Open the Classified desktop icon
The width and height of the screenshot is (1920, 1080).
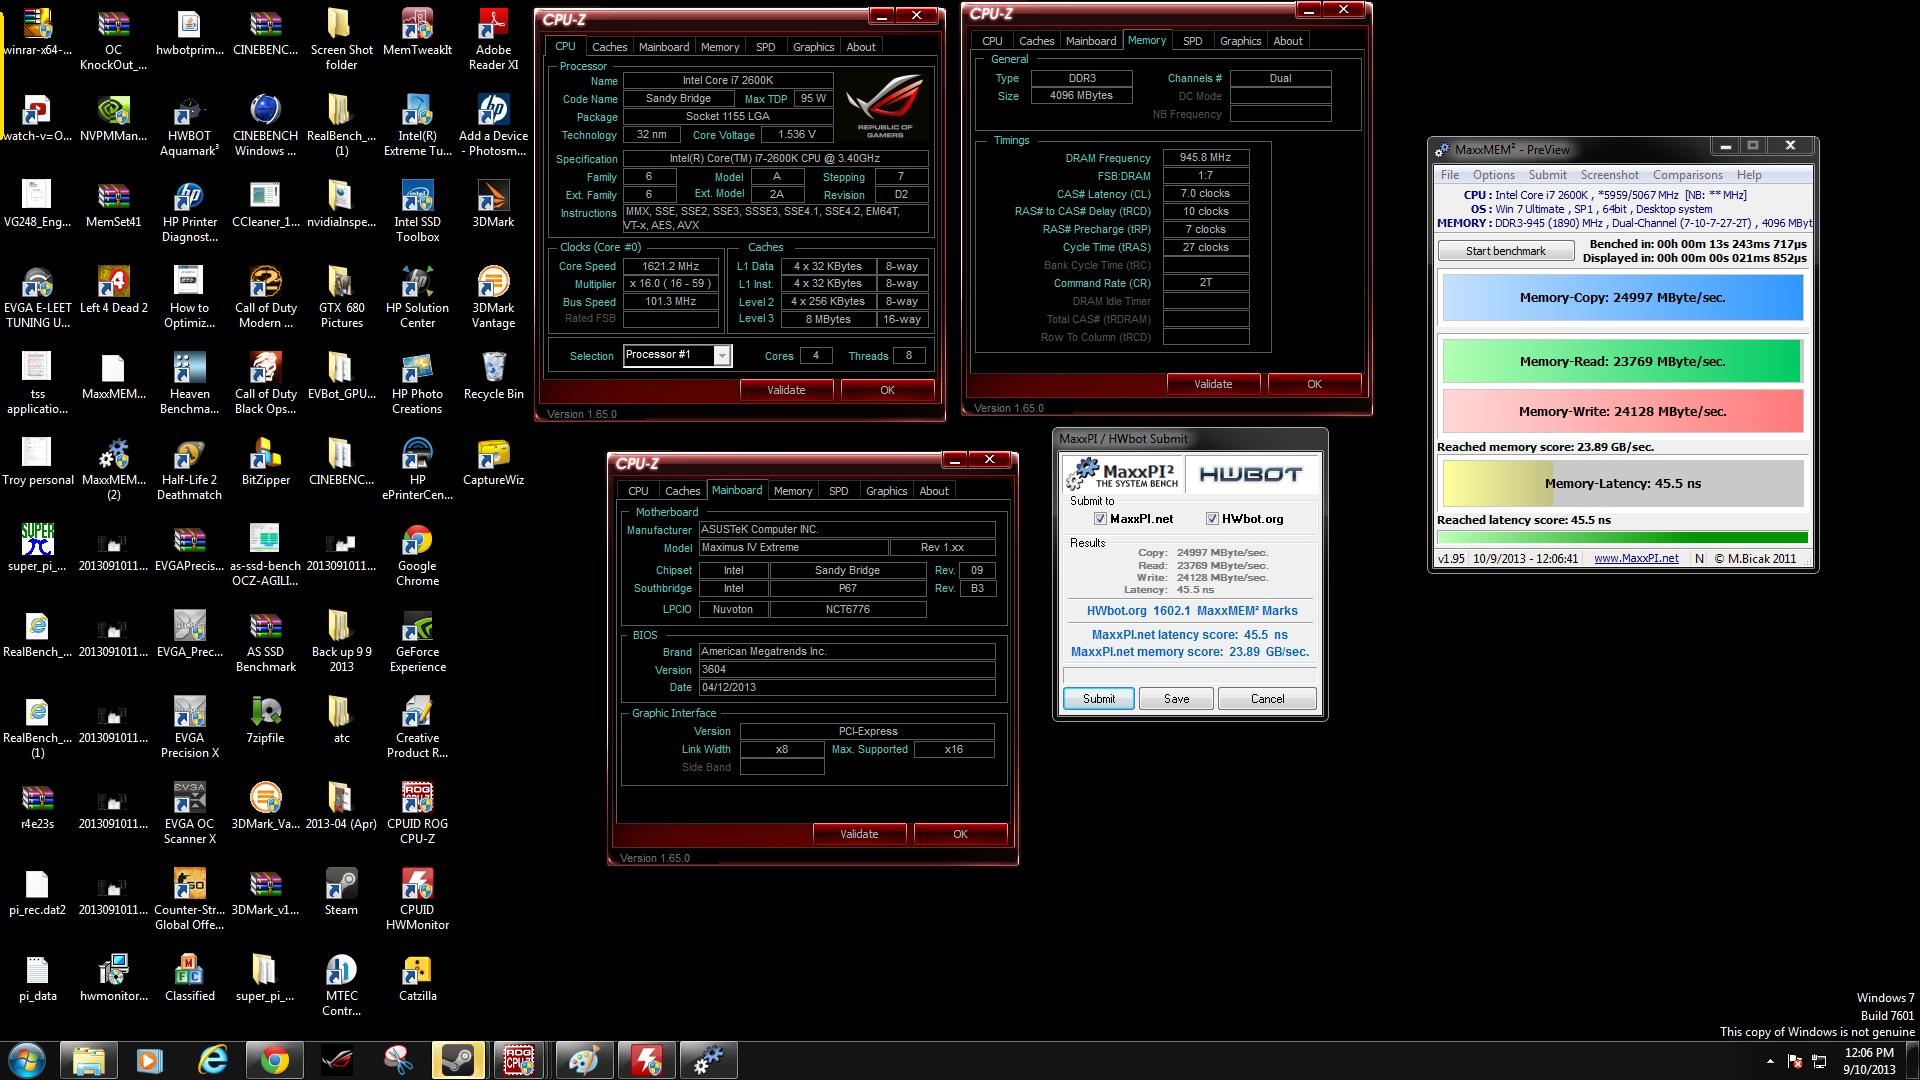pos(189,978)
